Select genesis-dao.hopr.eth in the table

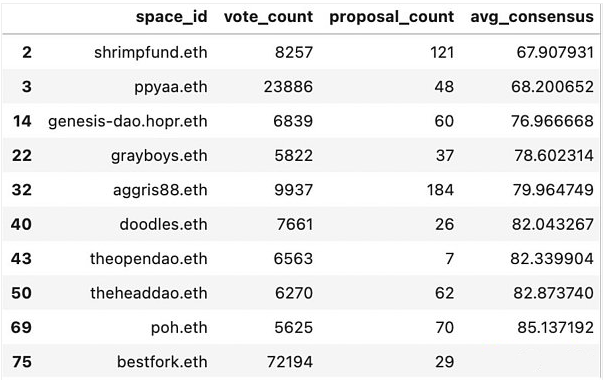tap(128, 122)
